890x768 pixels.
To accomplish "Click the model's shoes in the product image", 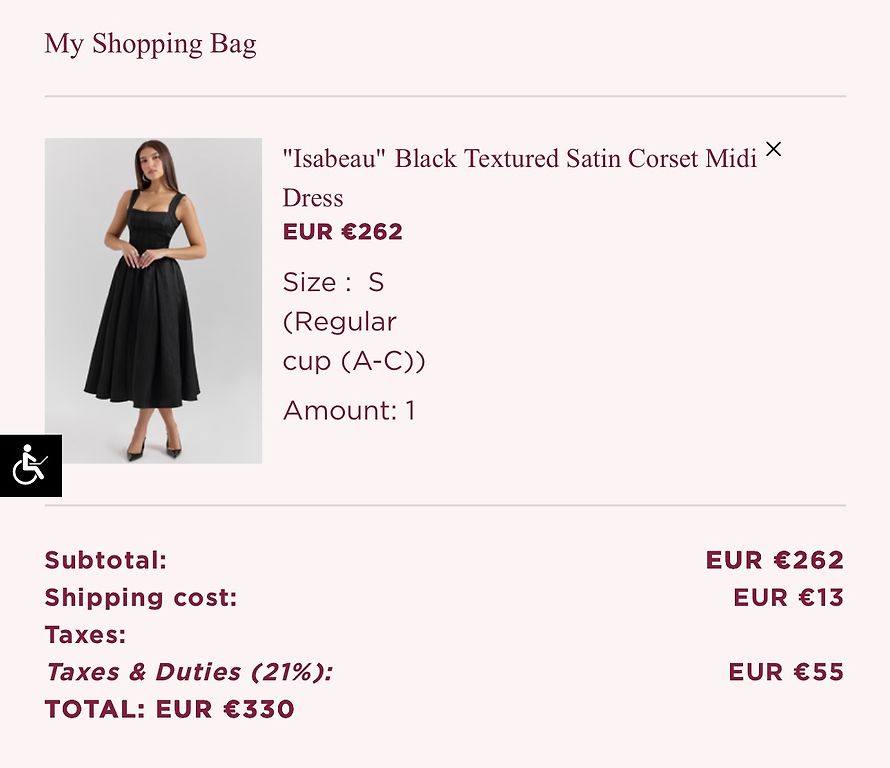I will 154,448.
